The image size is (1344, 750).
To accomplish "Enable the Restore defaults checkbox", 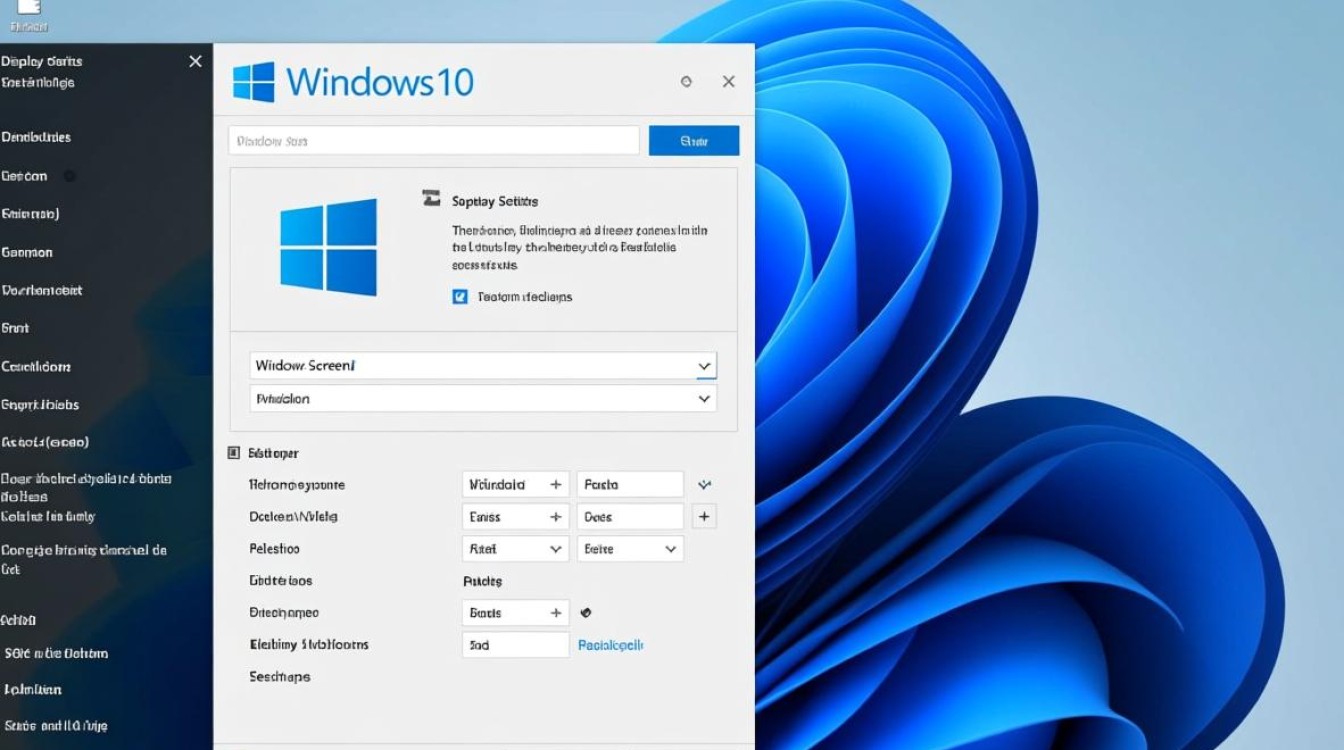I will click(x=460, y=296).
